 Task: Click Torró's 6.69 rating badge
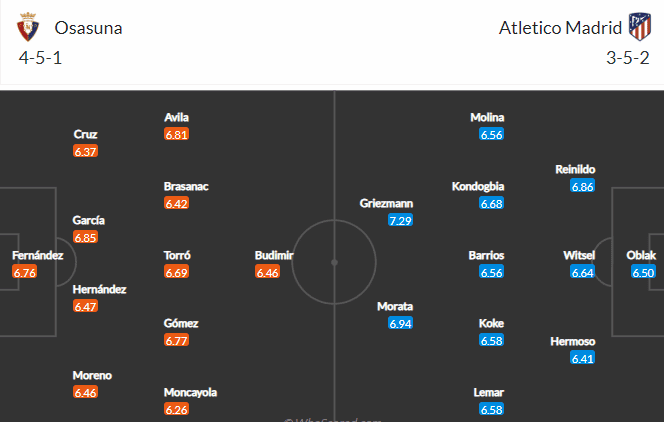tap(176, 272)
